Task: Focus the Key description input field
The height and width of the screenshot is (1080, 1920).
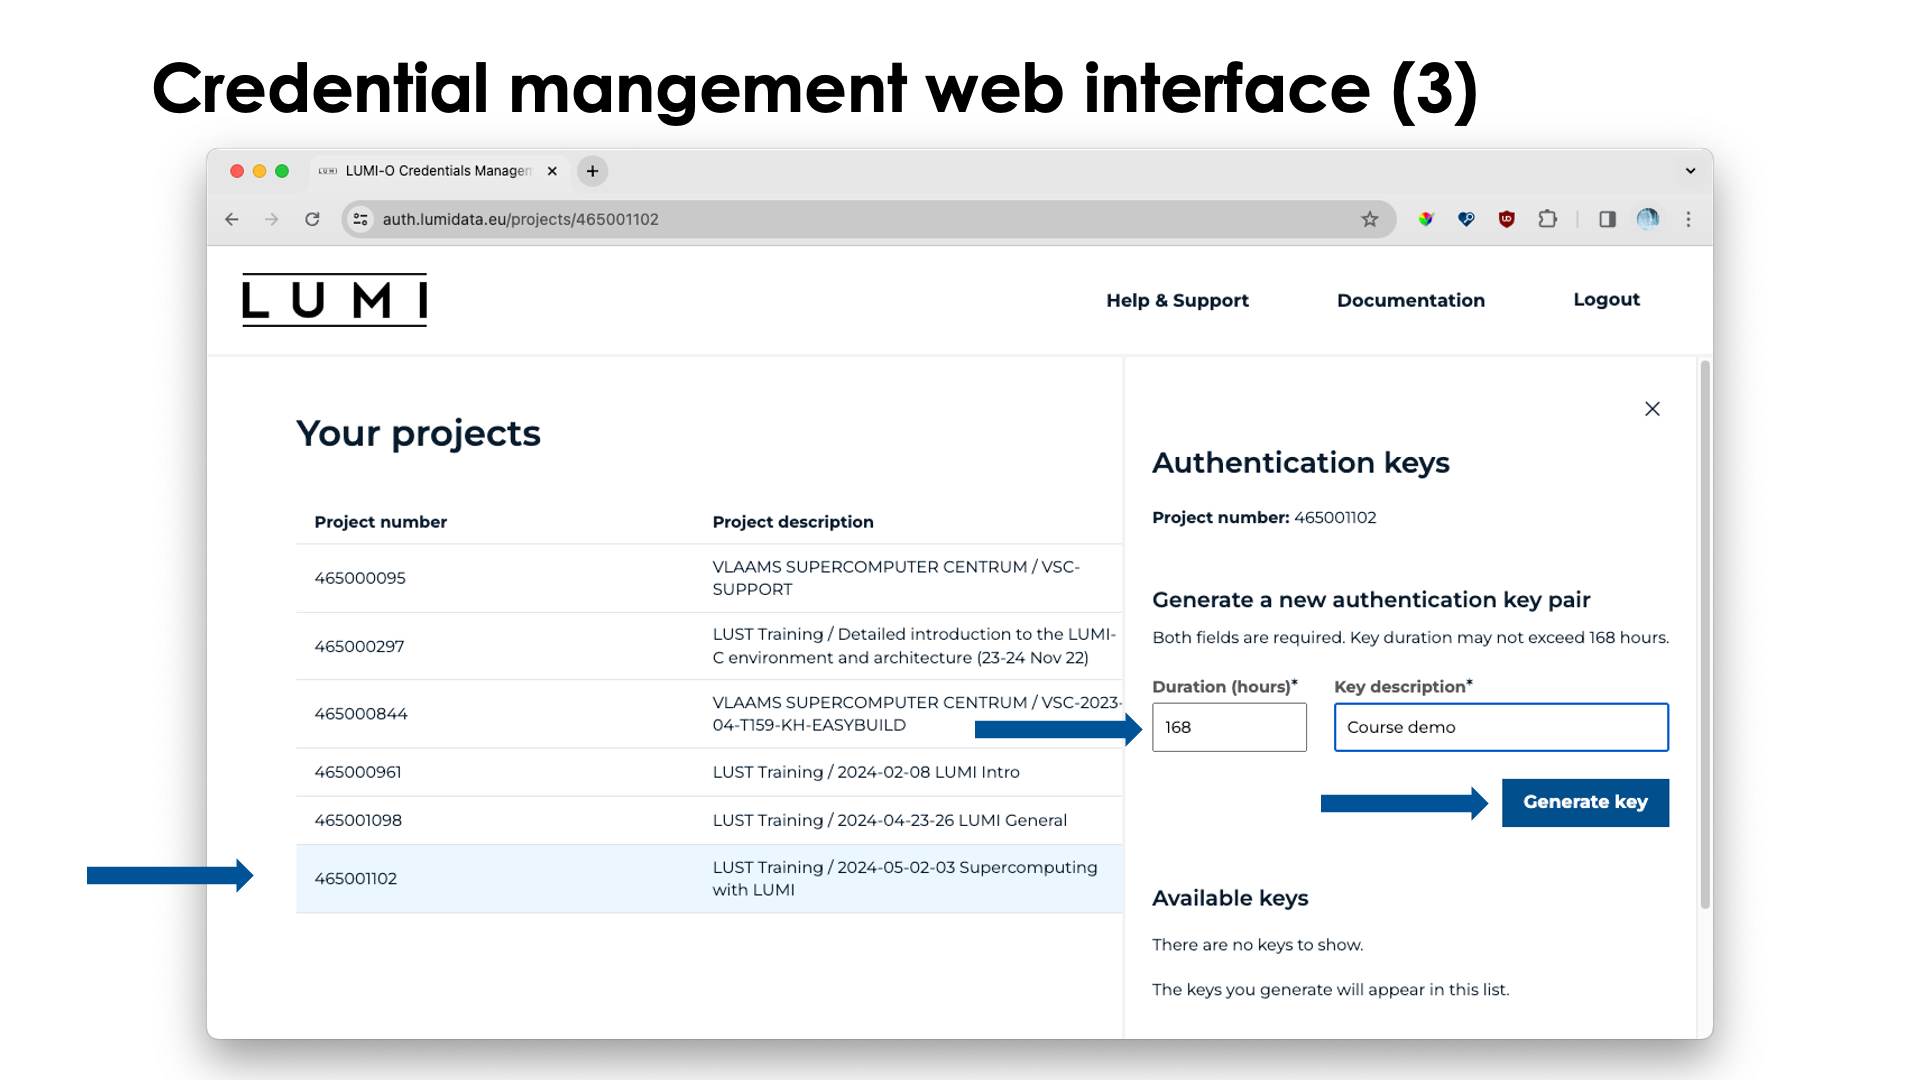Action: [1501, 727]
